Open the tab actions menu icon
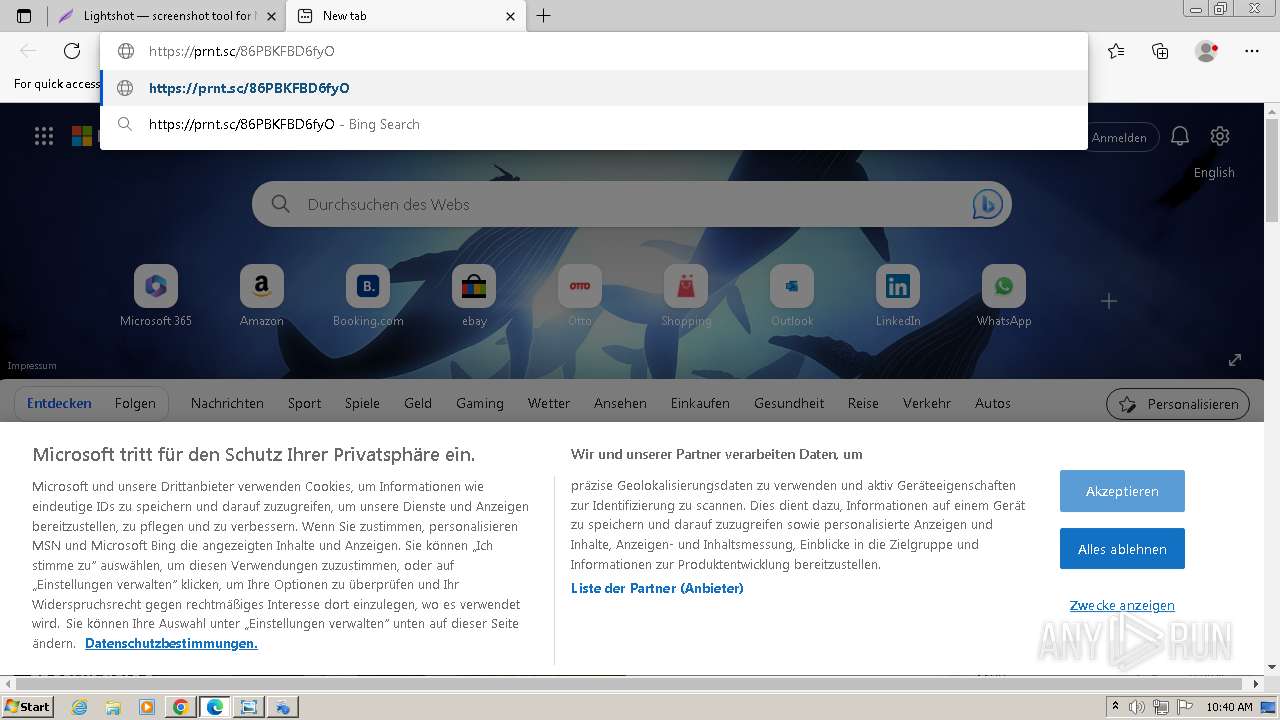 (x=24, y=16)
